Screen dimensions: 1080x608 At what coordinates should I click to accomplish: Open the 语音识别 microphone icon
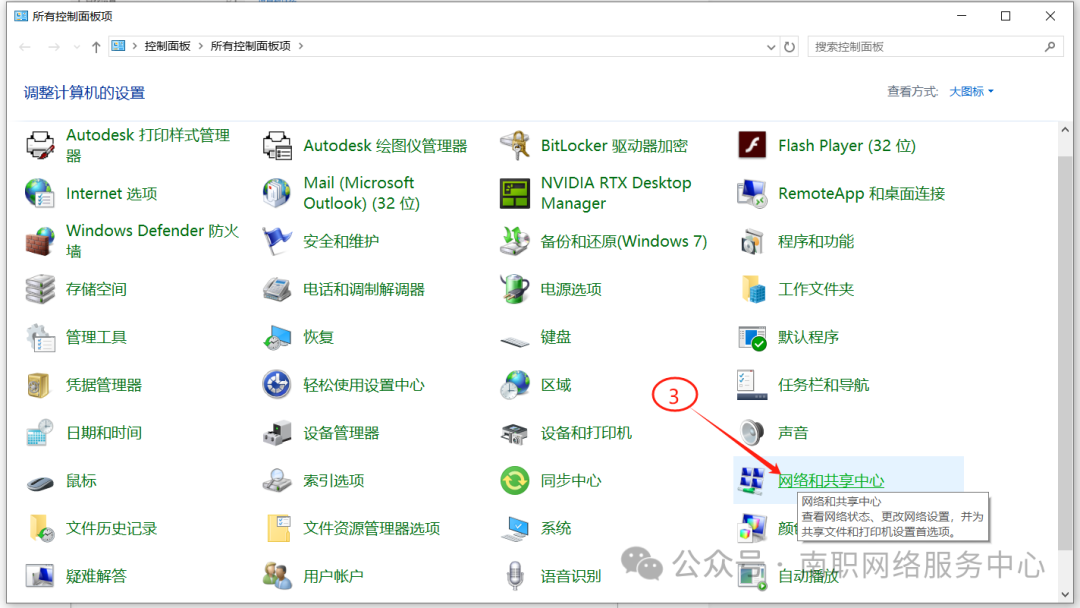coord(515,576)
